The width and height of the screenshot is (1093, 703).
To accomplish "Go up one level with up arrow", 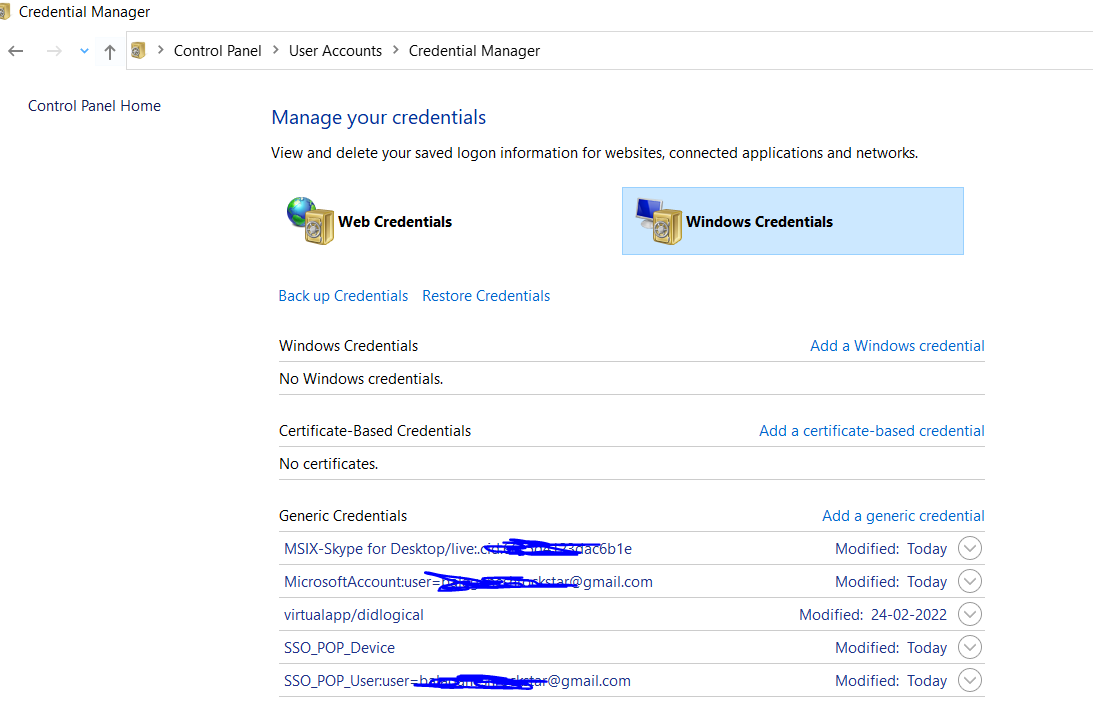I will (109, 51).
